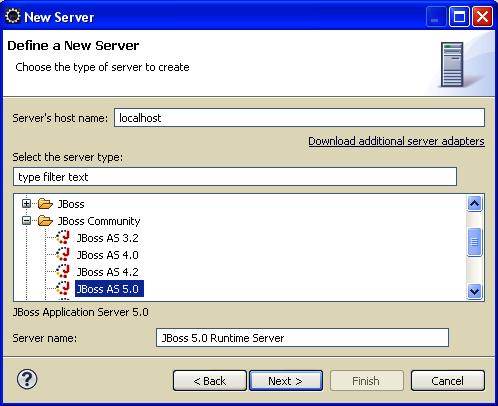Click the Back button
Image resolution: width=498 pixels, height=406 pixels.
(x=210, y=381)
